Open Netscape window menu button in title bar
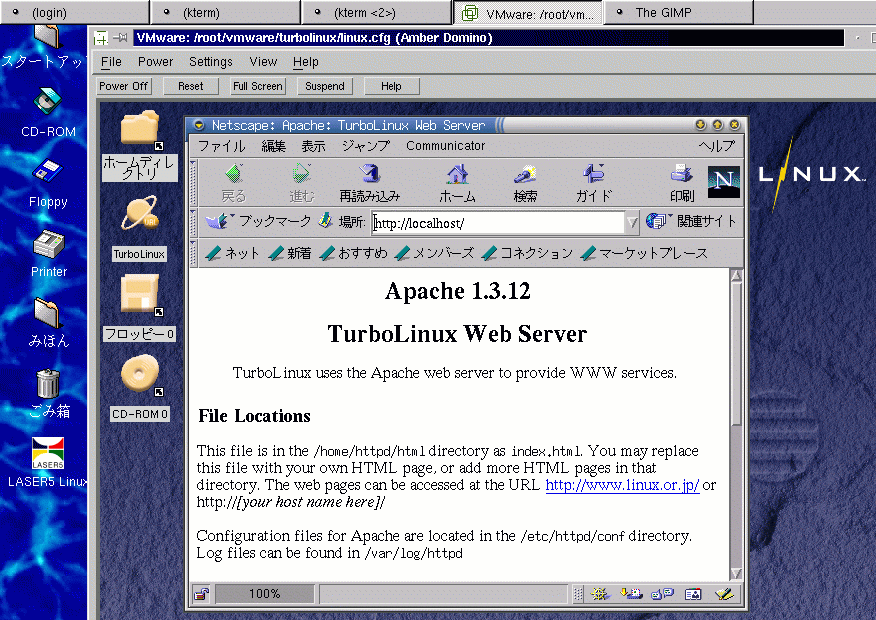The width and height of the screenshot is (876, 620). (x=199, y=125)
